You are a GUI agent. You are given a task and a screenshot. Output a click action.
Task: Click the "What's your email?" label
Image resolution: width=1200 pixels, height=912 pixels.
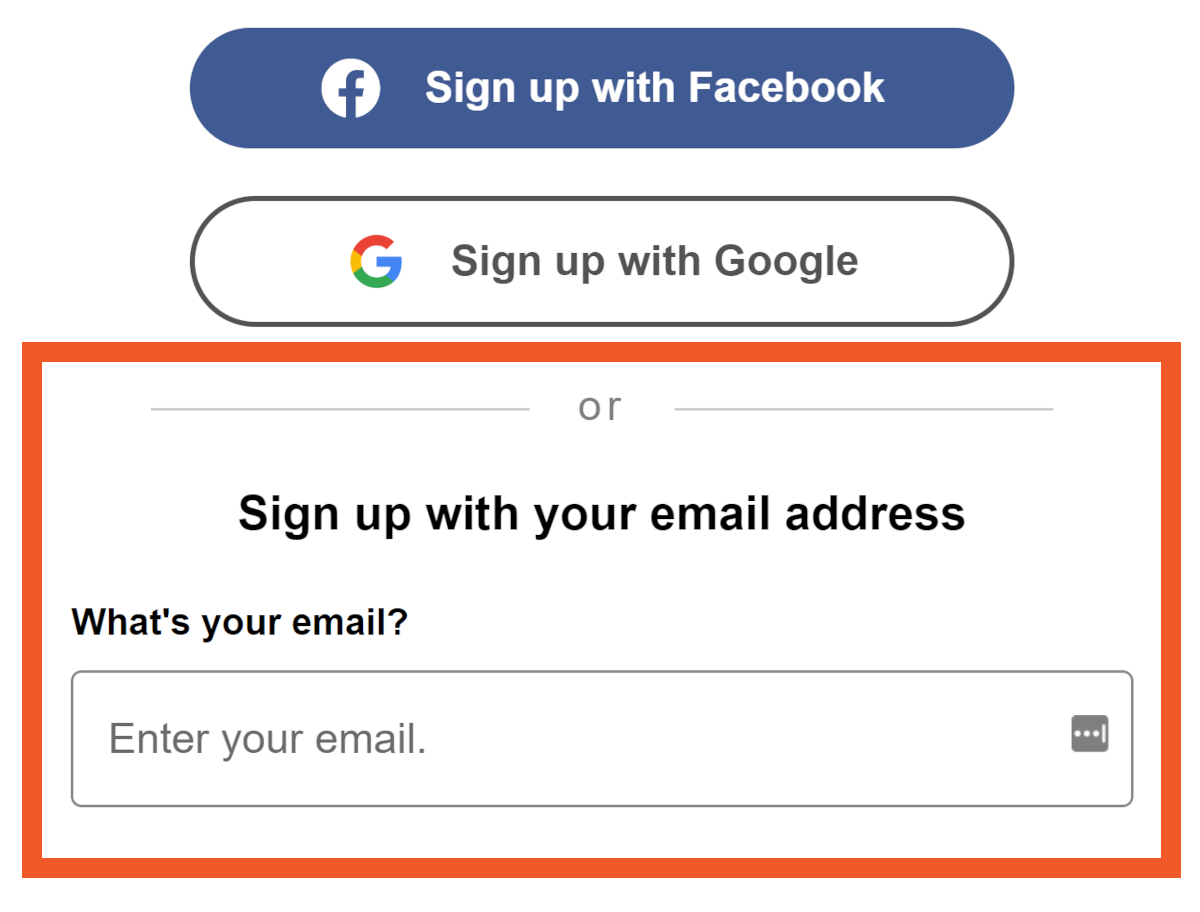tap(240, 622)
